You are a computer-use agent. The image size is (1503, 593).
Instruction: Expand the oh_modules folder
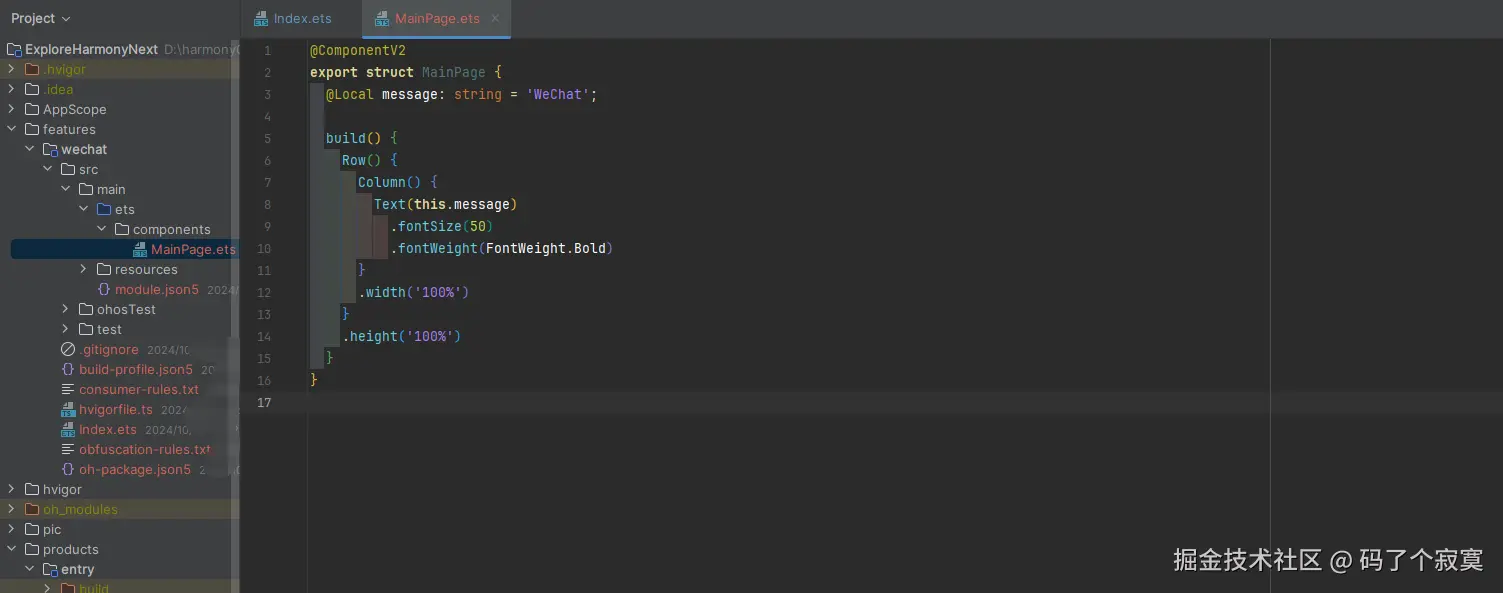pyautogui.click(x=11, y=509)
